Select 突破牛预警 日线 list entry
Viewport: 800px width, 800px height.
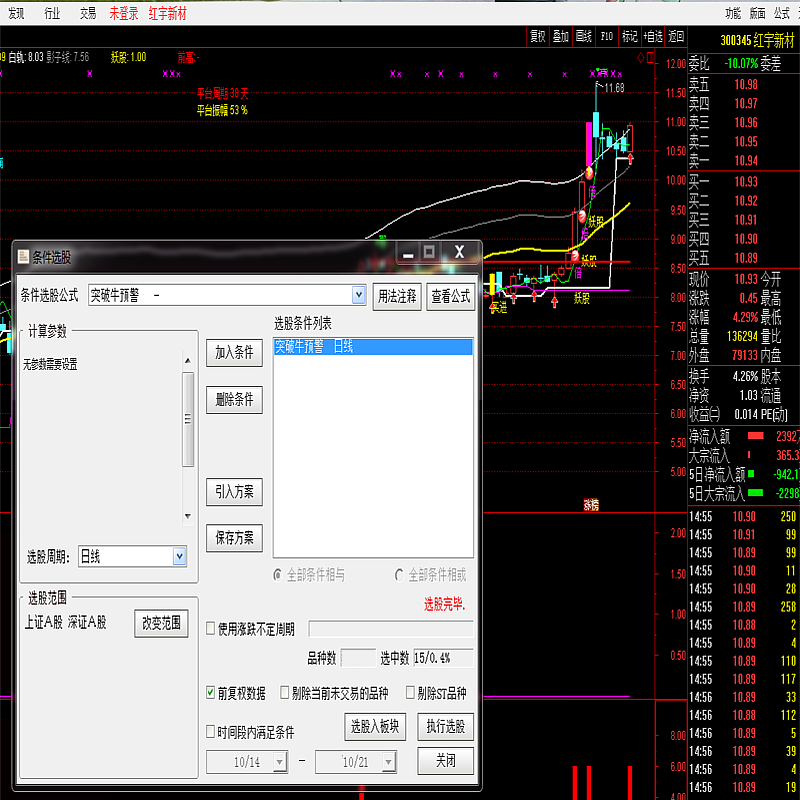372,347
